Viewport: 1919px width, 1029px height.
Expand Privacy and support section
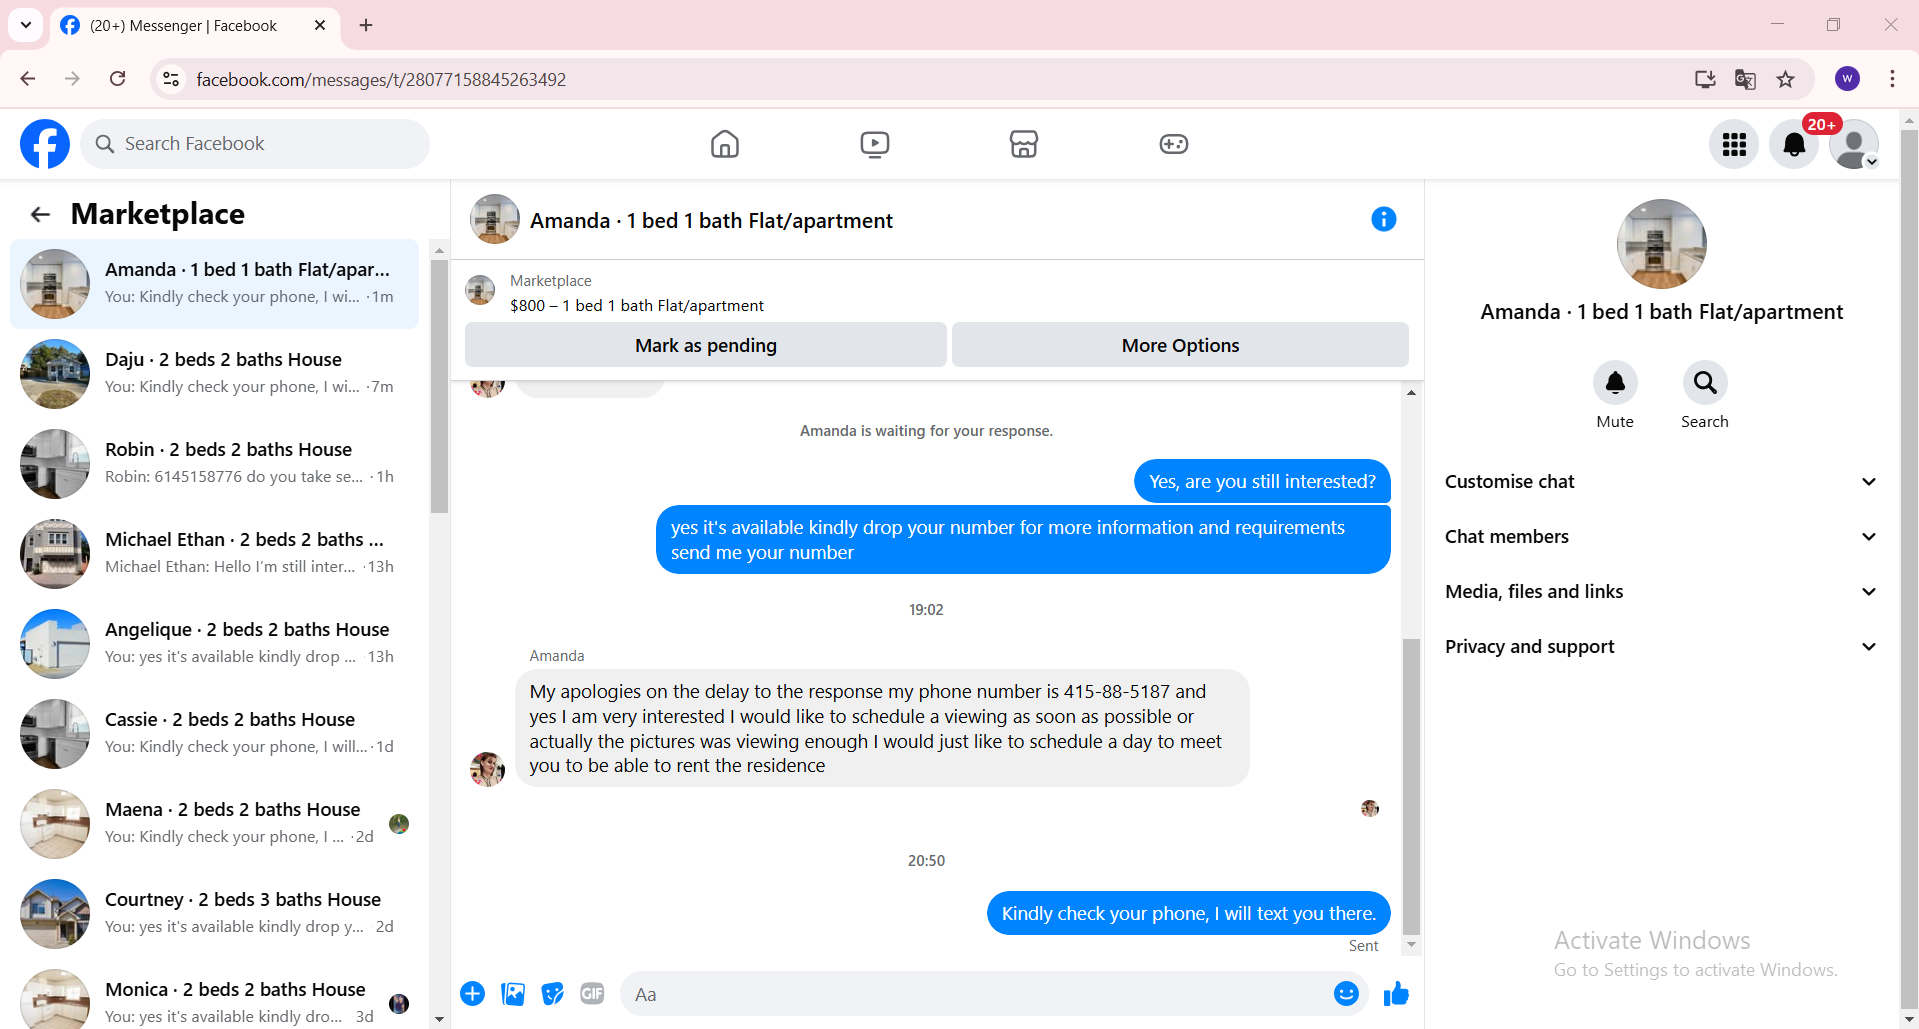[1661, 647]
